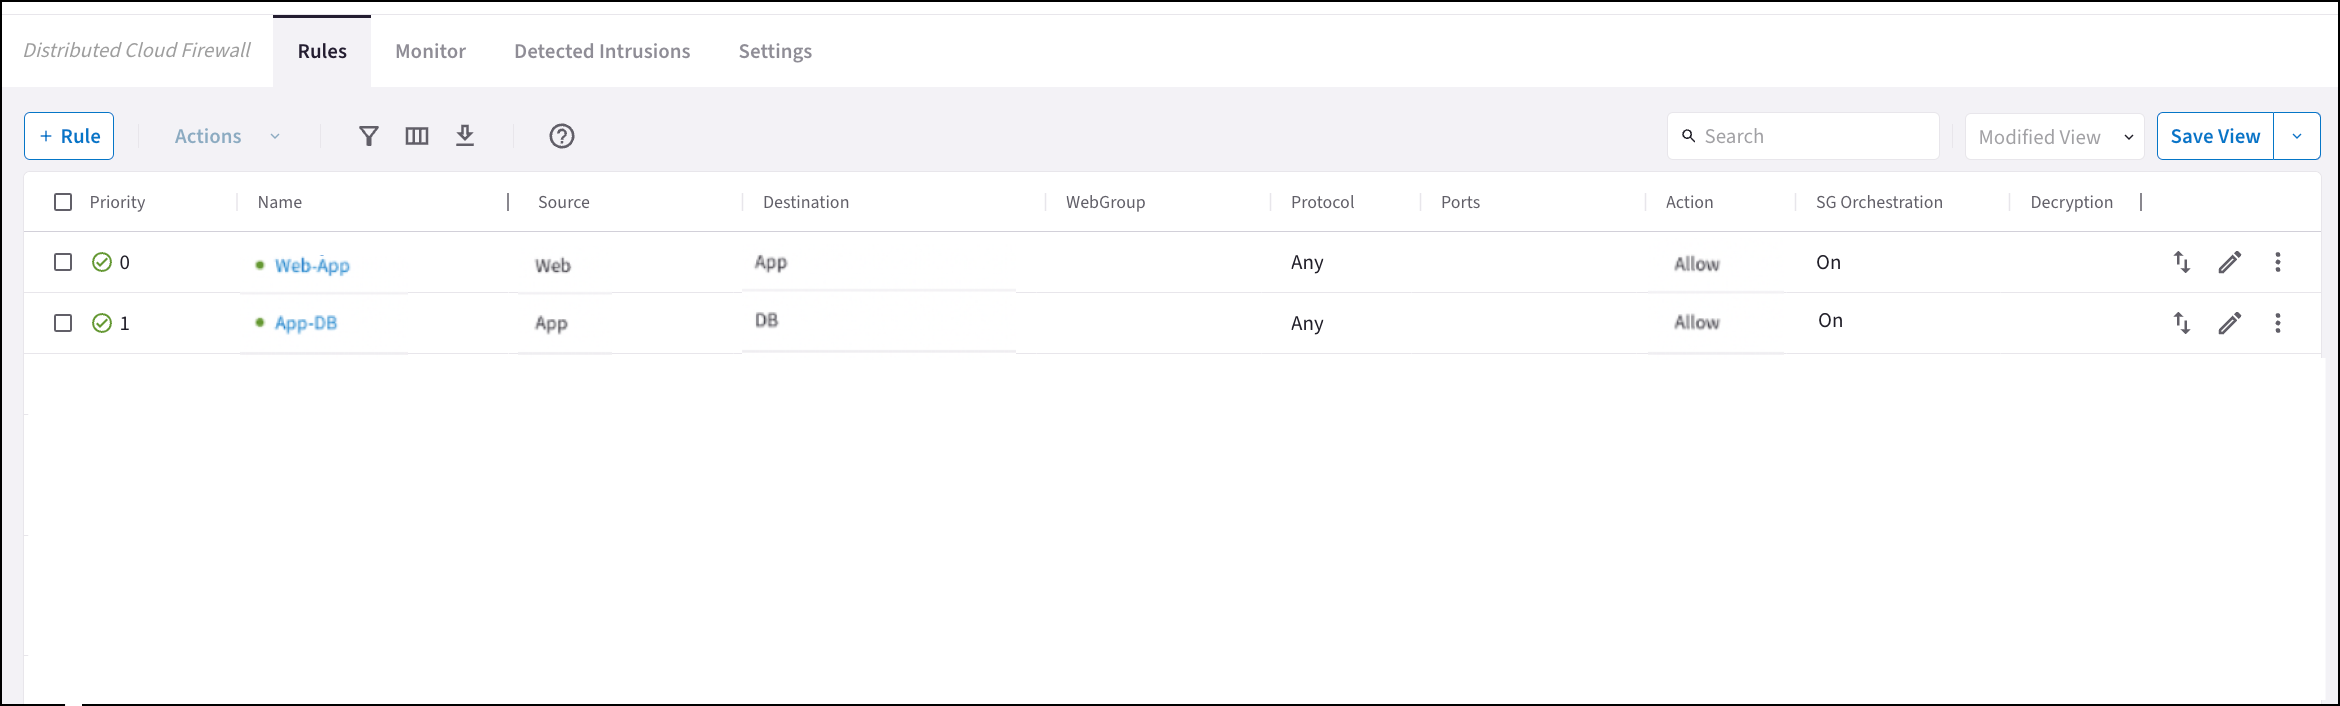
Task: Click the SG Orchestration column header
Action: [x=1879, y=202]
